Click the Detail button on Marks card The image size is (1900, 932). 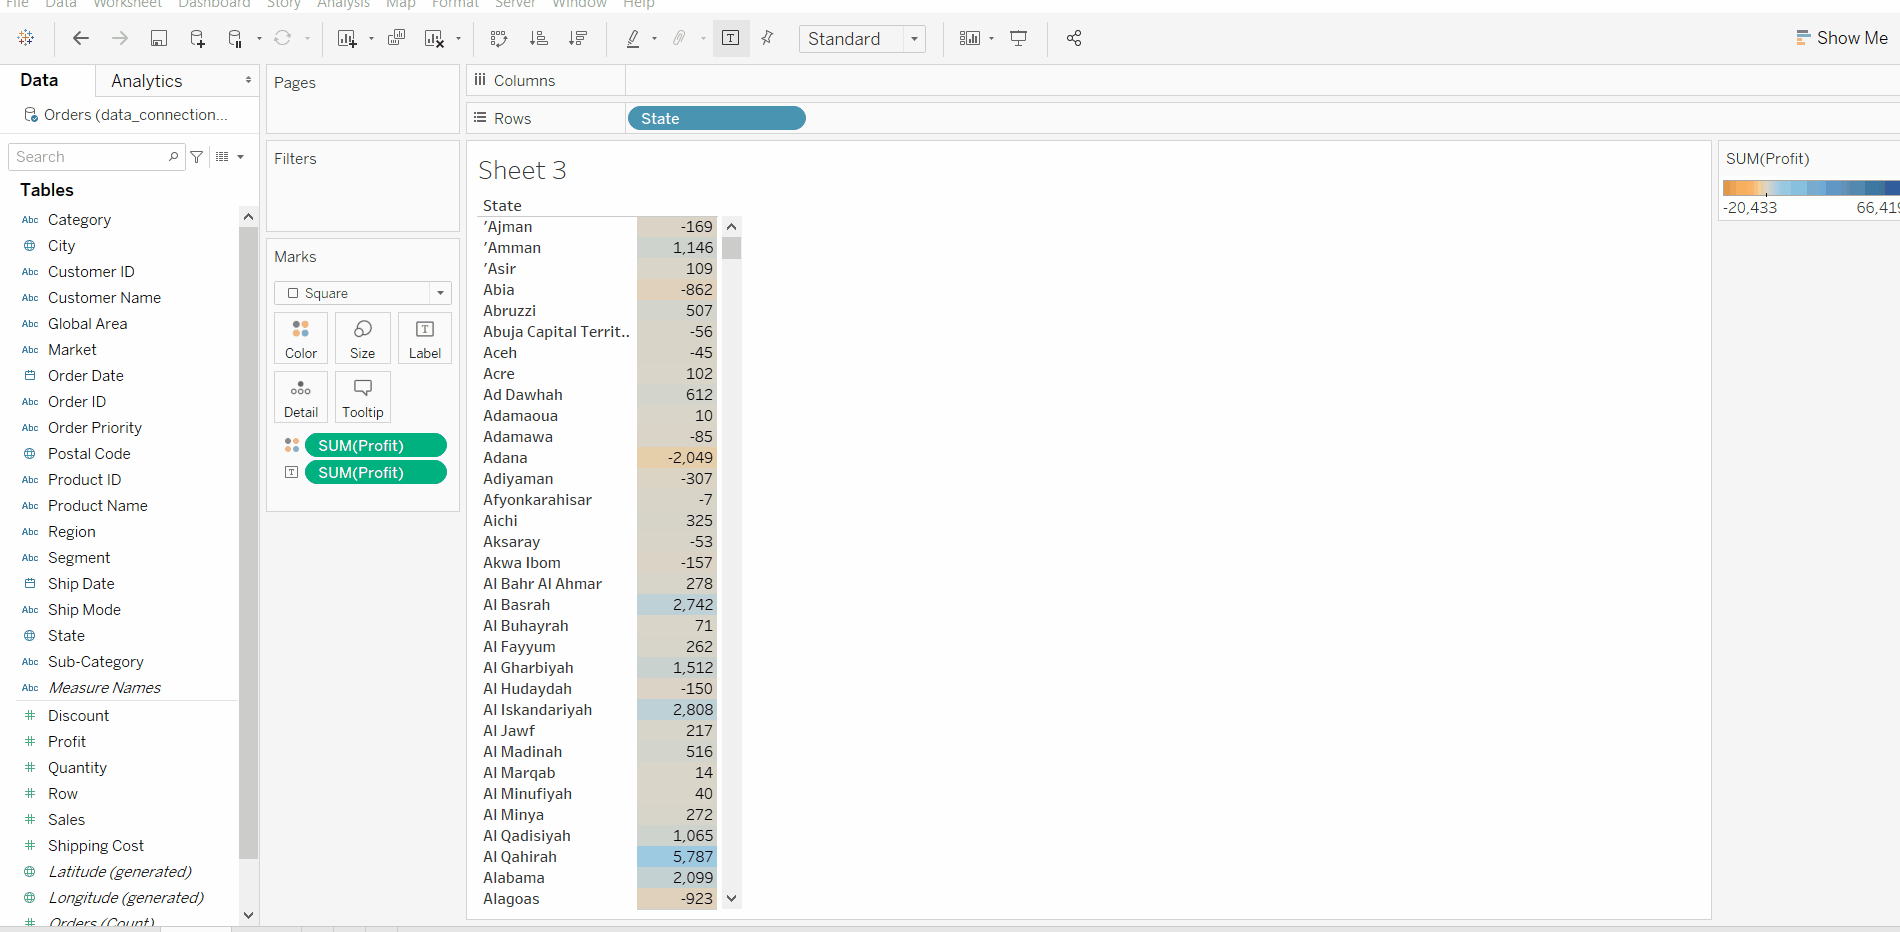(301, 397)
